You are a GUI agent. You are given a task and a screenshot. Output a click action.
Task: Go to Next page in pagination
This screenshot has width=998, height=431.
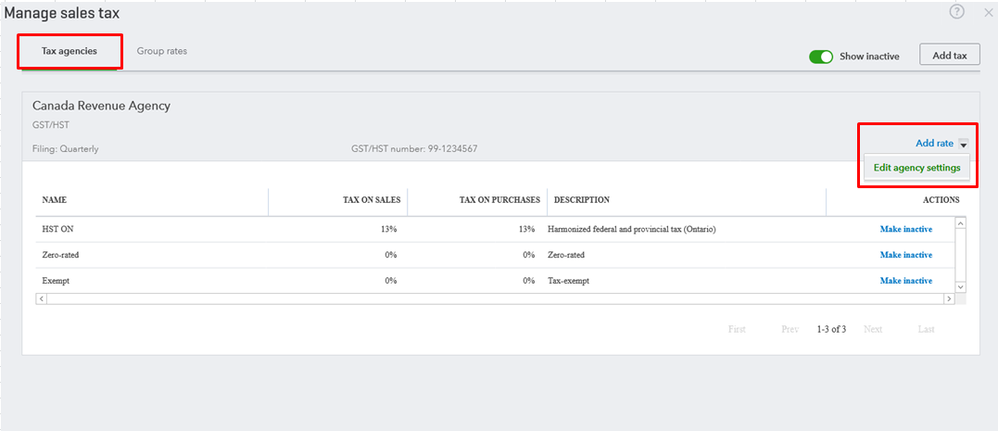click(x=873, y=329)
